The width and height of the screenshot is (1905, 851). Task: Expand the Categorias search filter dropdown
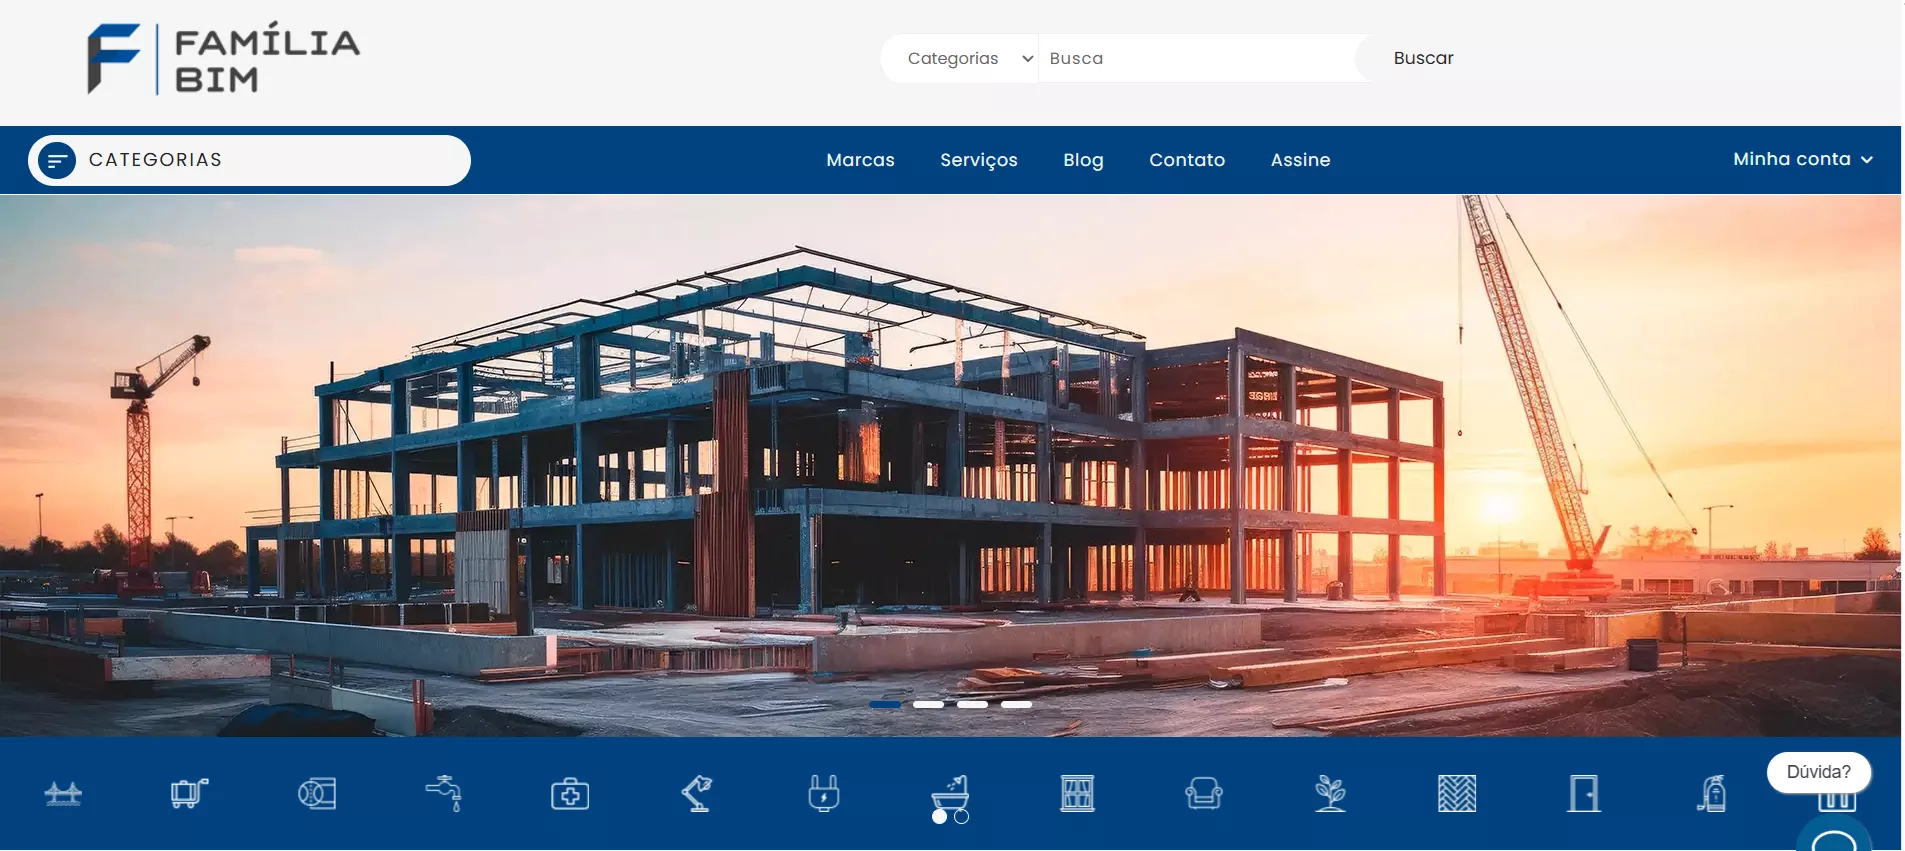(x=967, y=58)
